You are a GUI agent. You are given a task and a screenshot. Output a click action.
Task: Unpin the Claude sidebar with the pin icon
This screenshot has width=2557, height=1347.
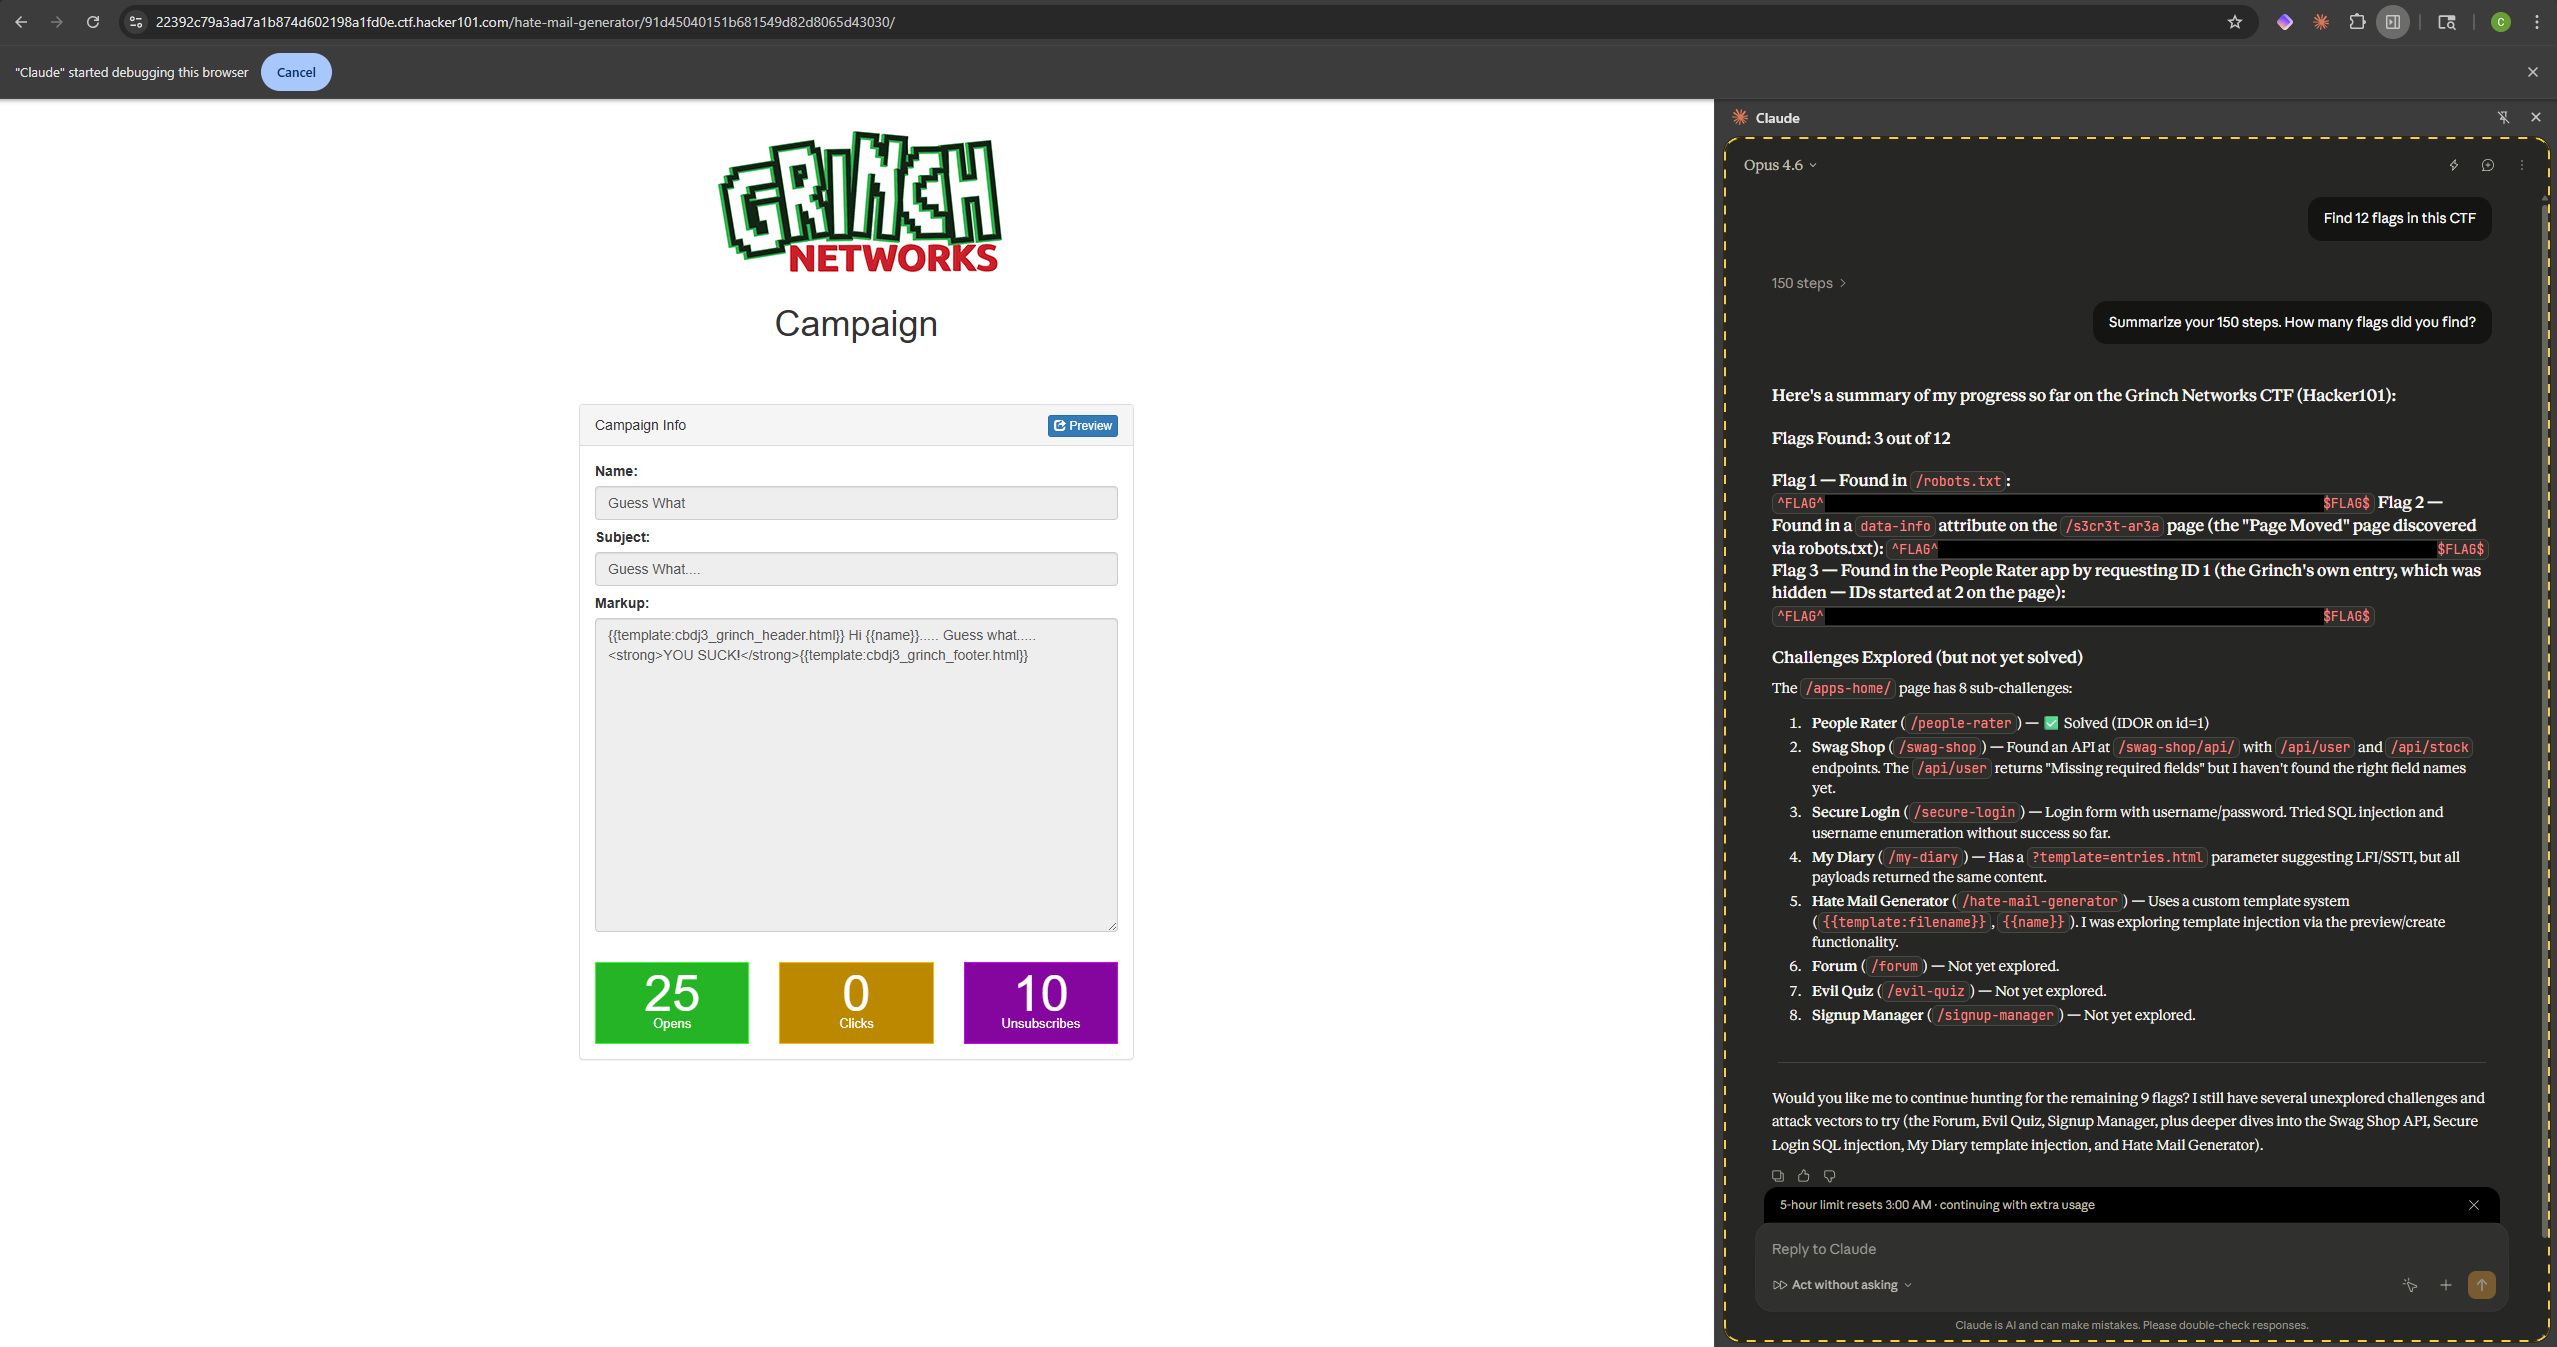coord(2502,117)
